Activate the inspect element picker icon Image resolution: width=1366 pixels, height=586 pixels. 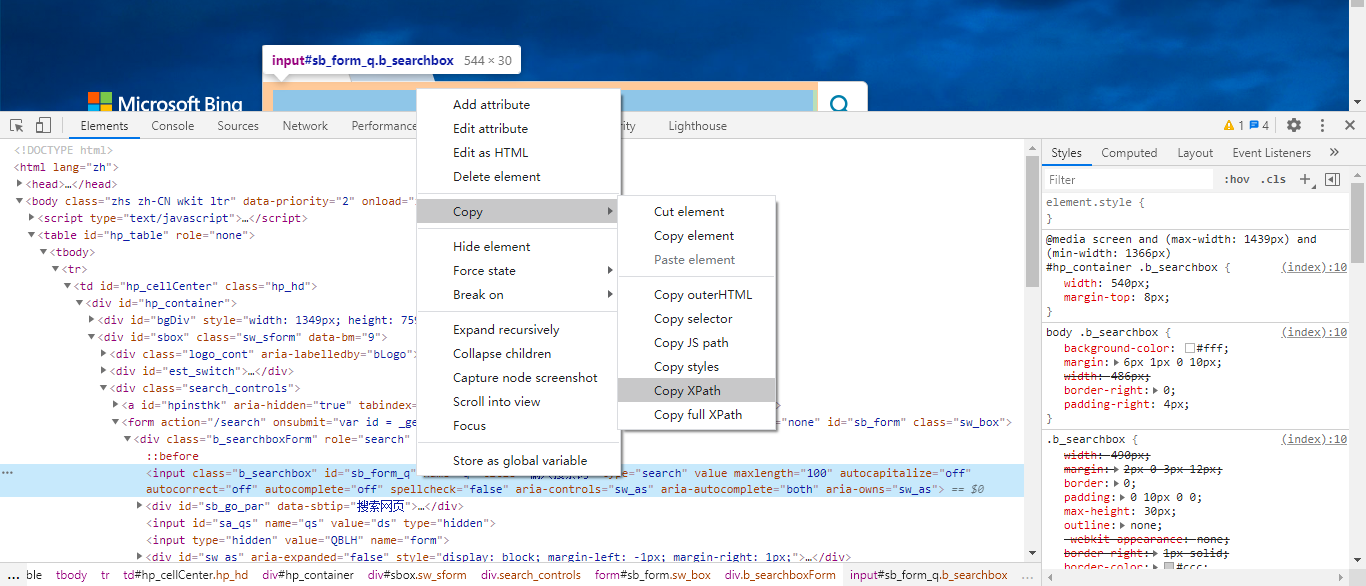coord(17,126)
